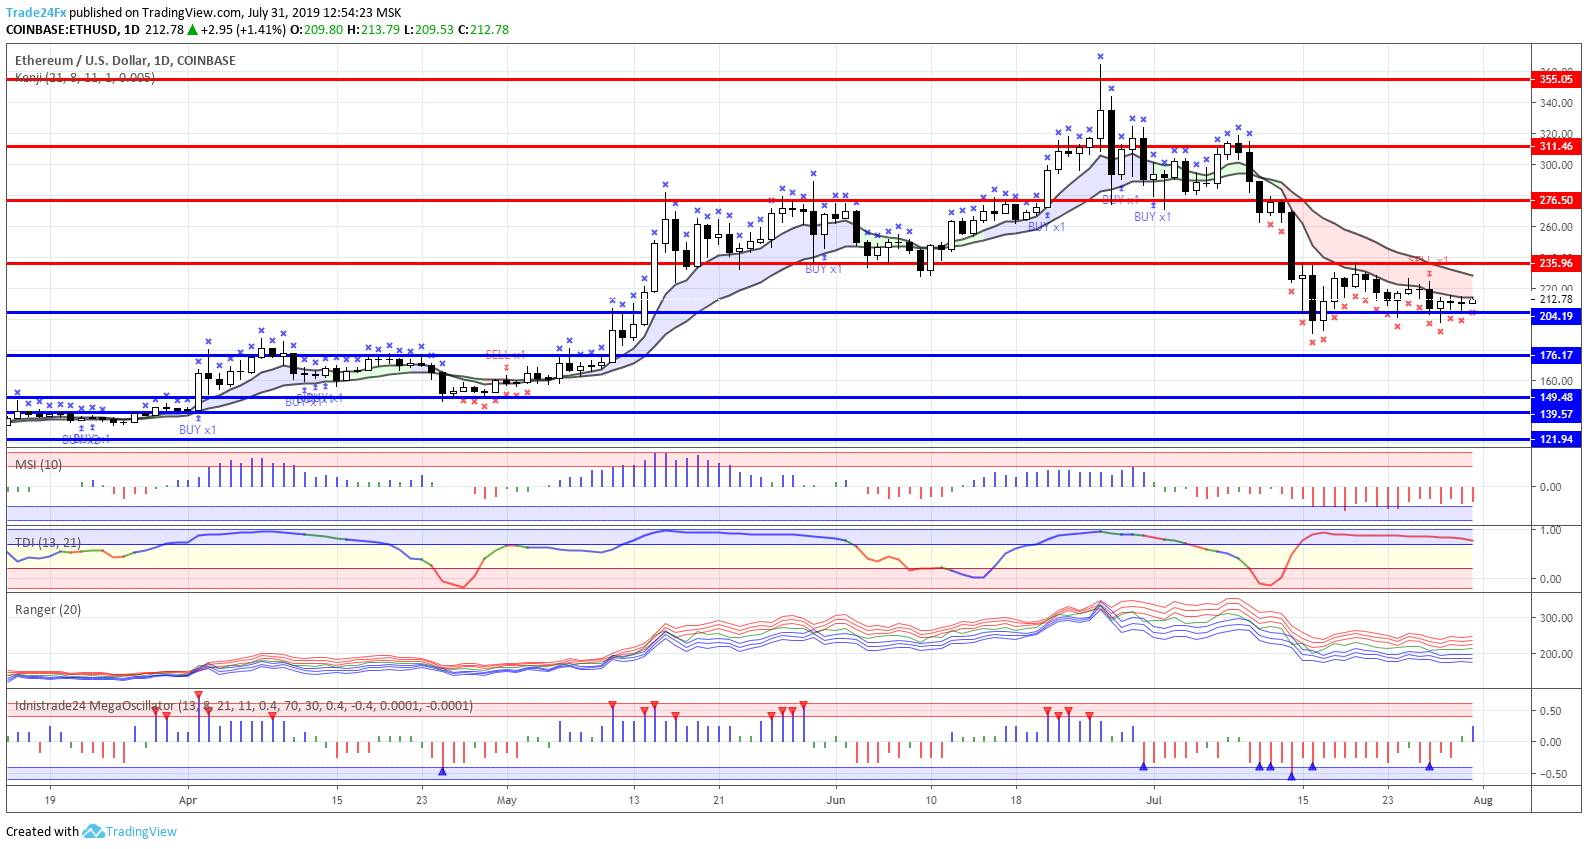Image resolution: width=1588 pixels, height=849 pixels.
Task: Click the May date label on the time axis
Action: click(x=507, y=800)
